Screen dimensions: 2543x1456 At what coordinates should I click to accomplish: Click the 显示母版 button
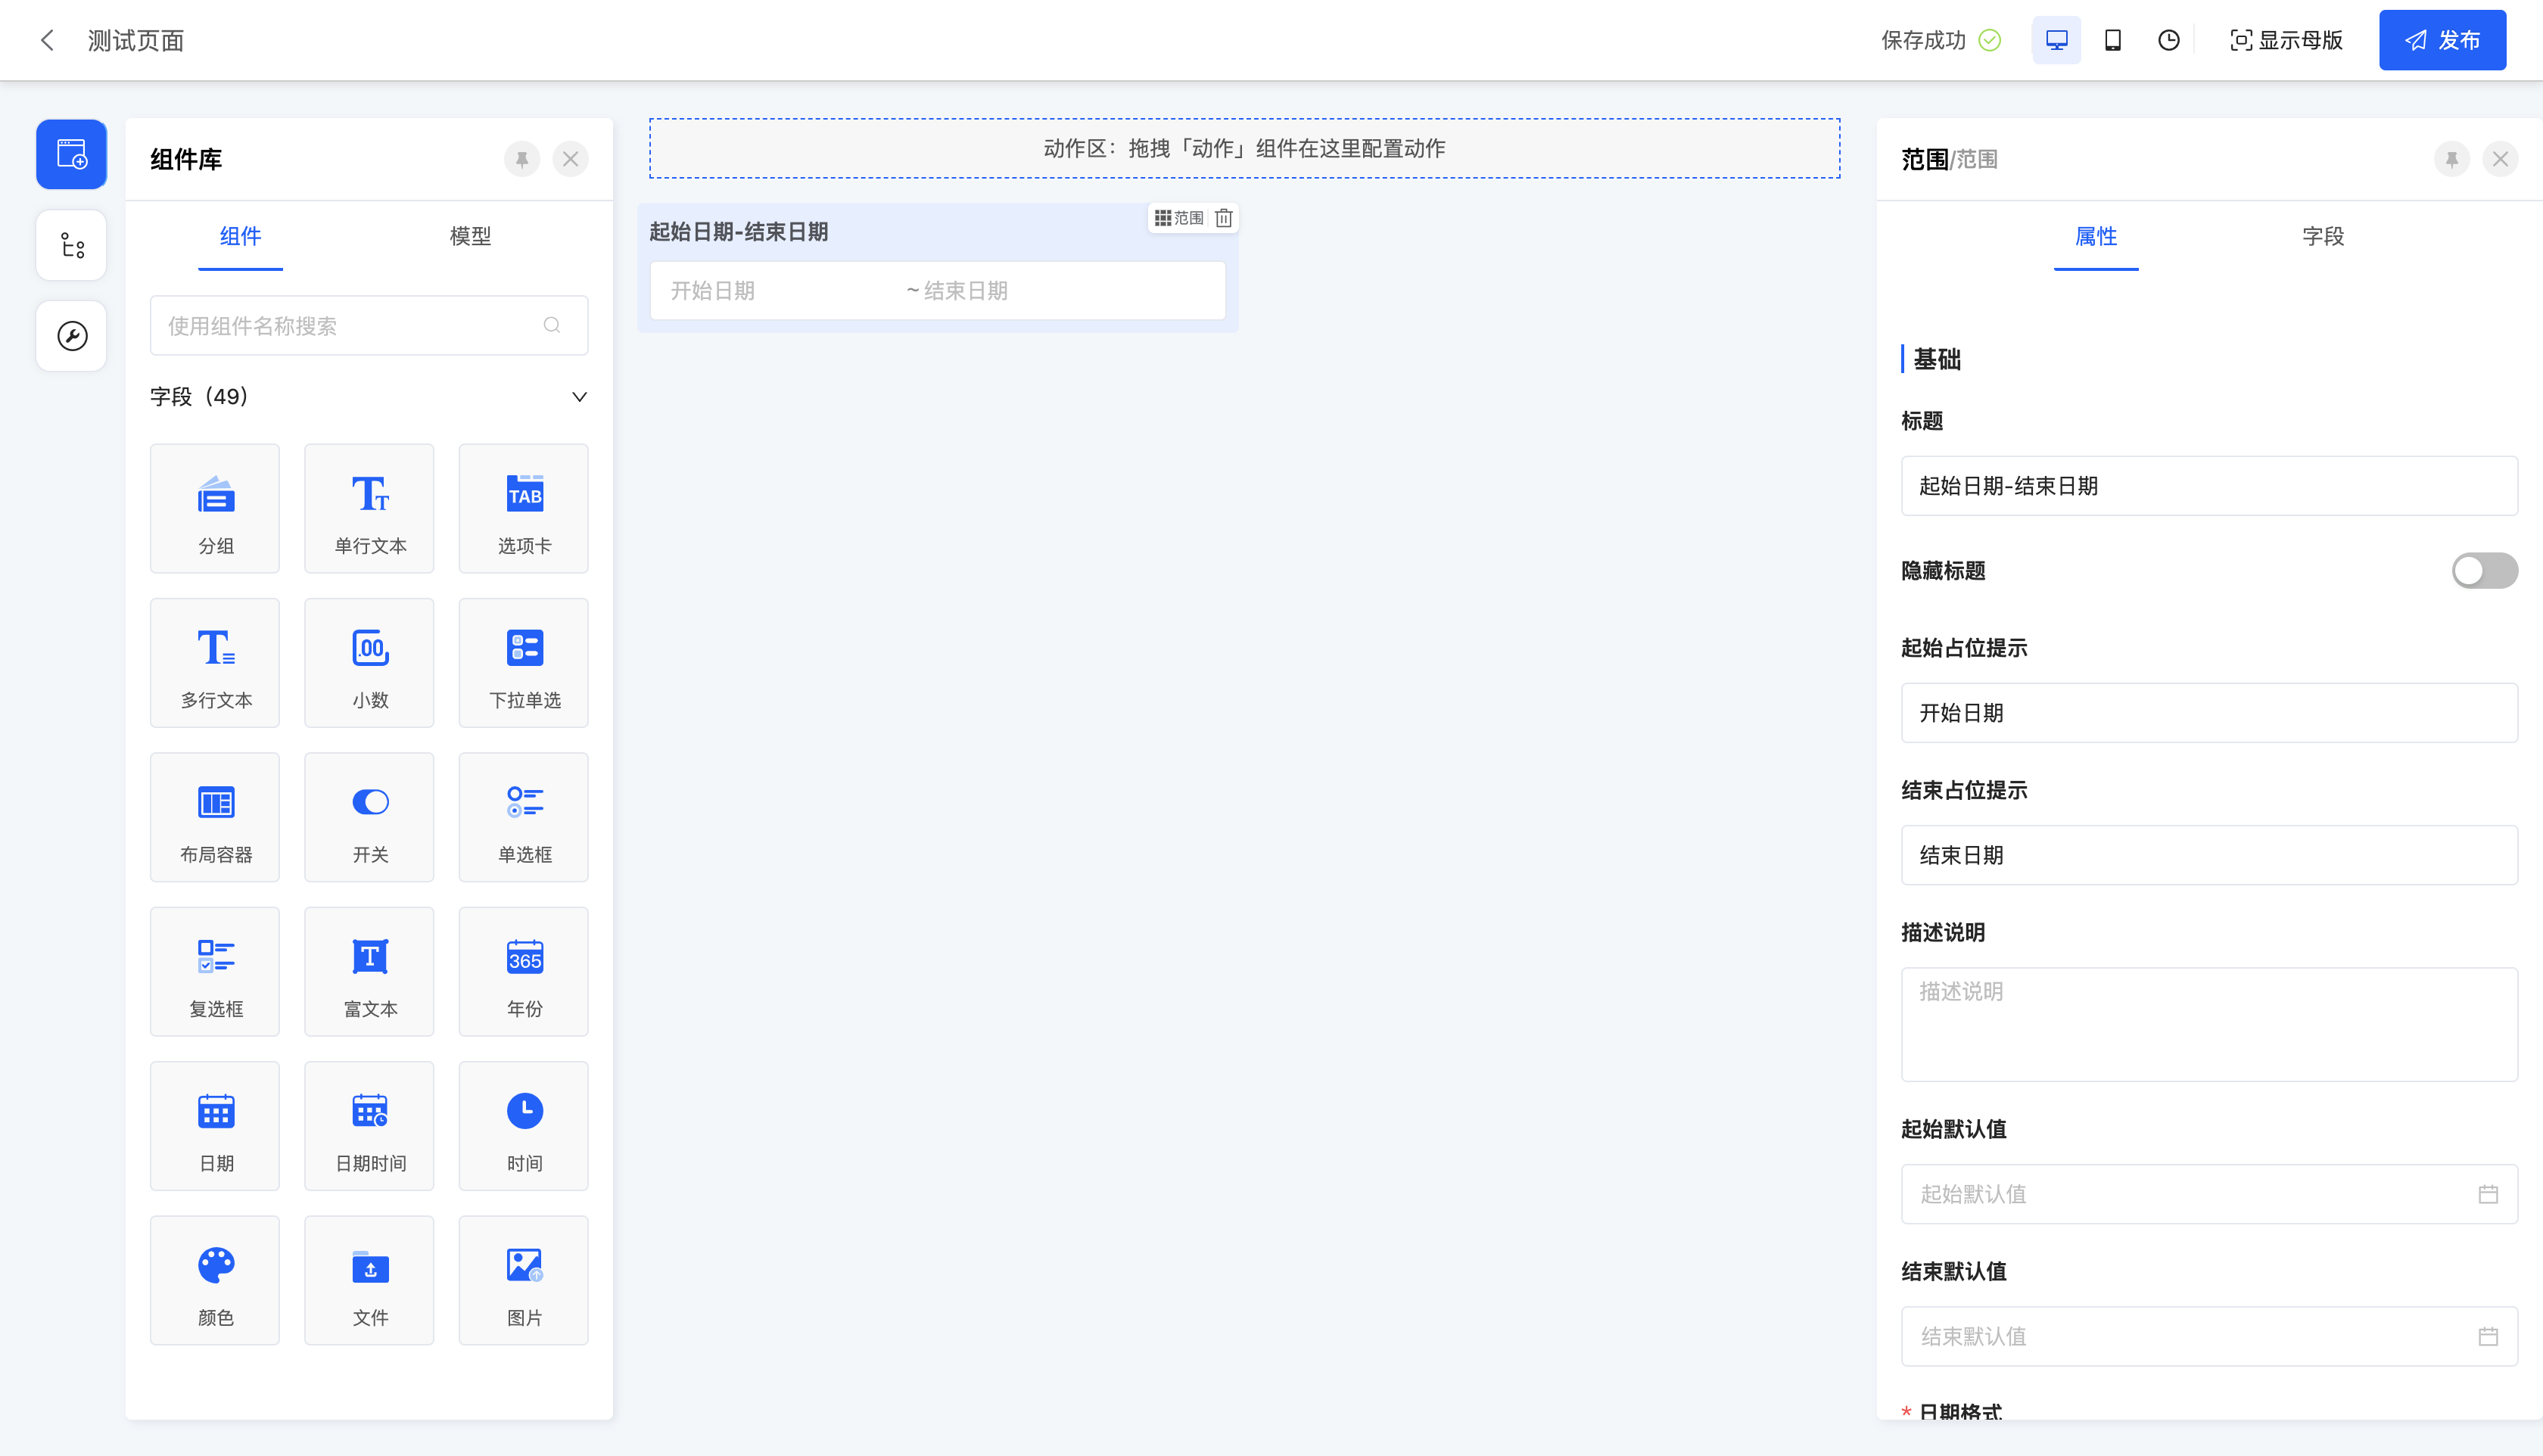(x=2286, y=40)
